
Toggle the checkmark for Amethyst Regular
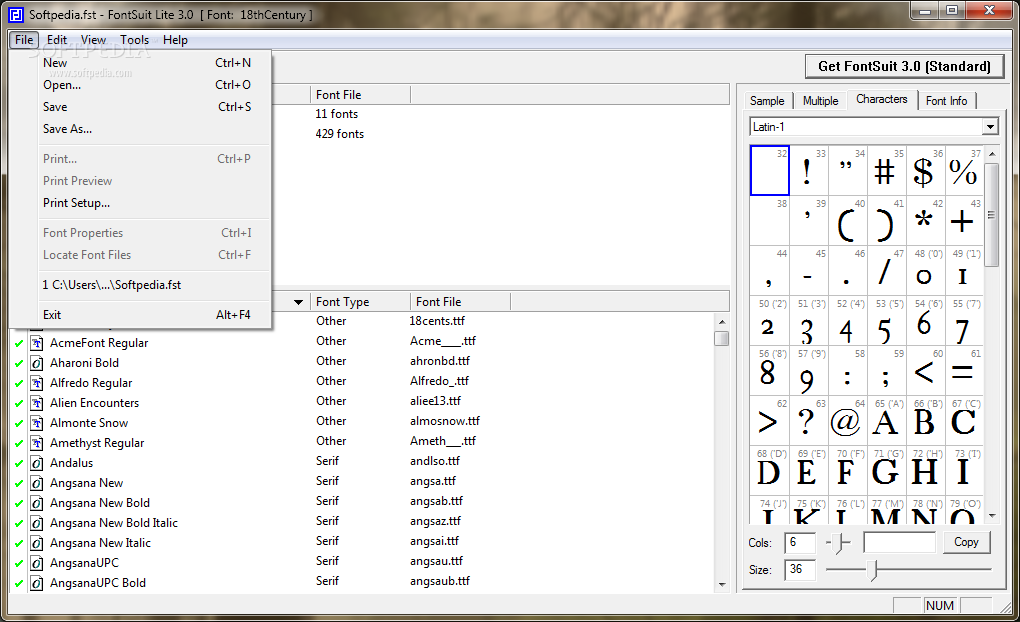tap(19, 444)
